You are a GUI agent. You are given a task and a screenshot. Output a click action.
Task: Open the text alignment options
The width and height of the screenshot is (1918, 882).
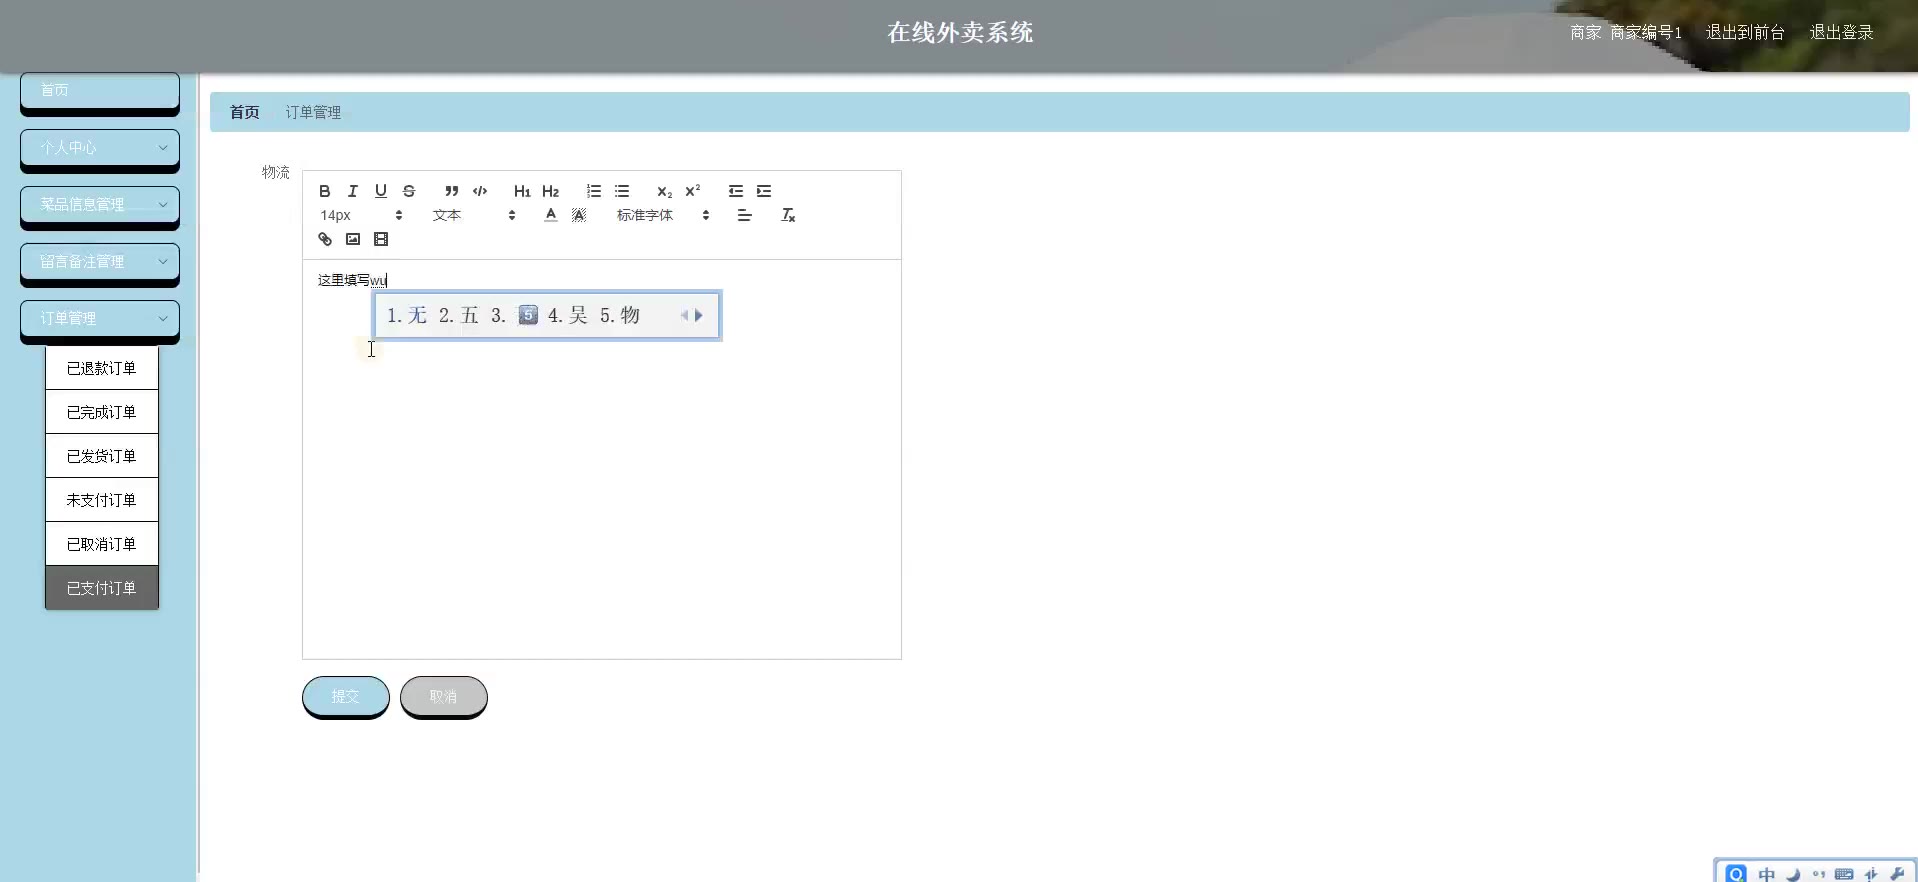coord(744,215)
